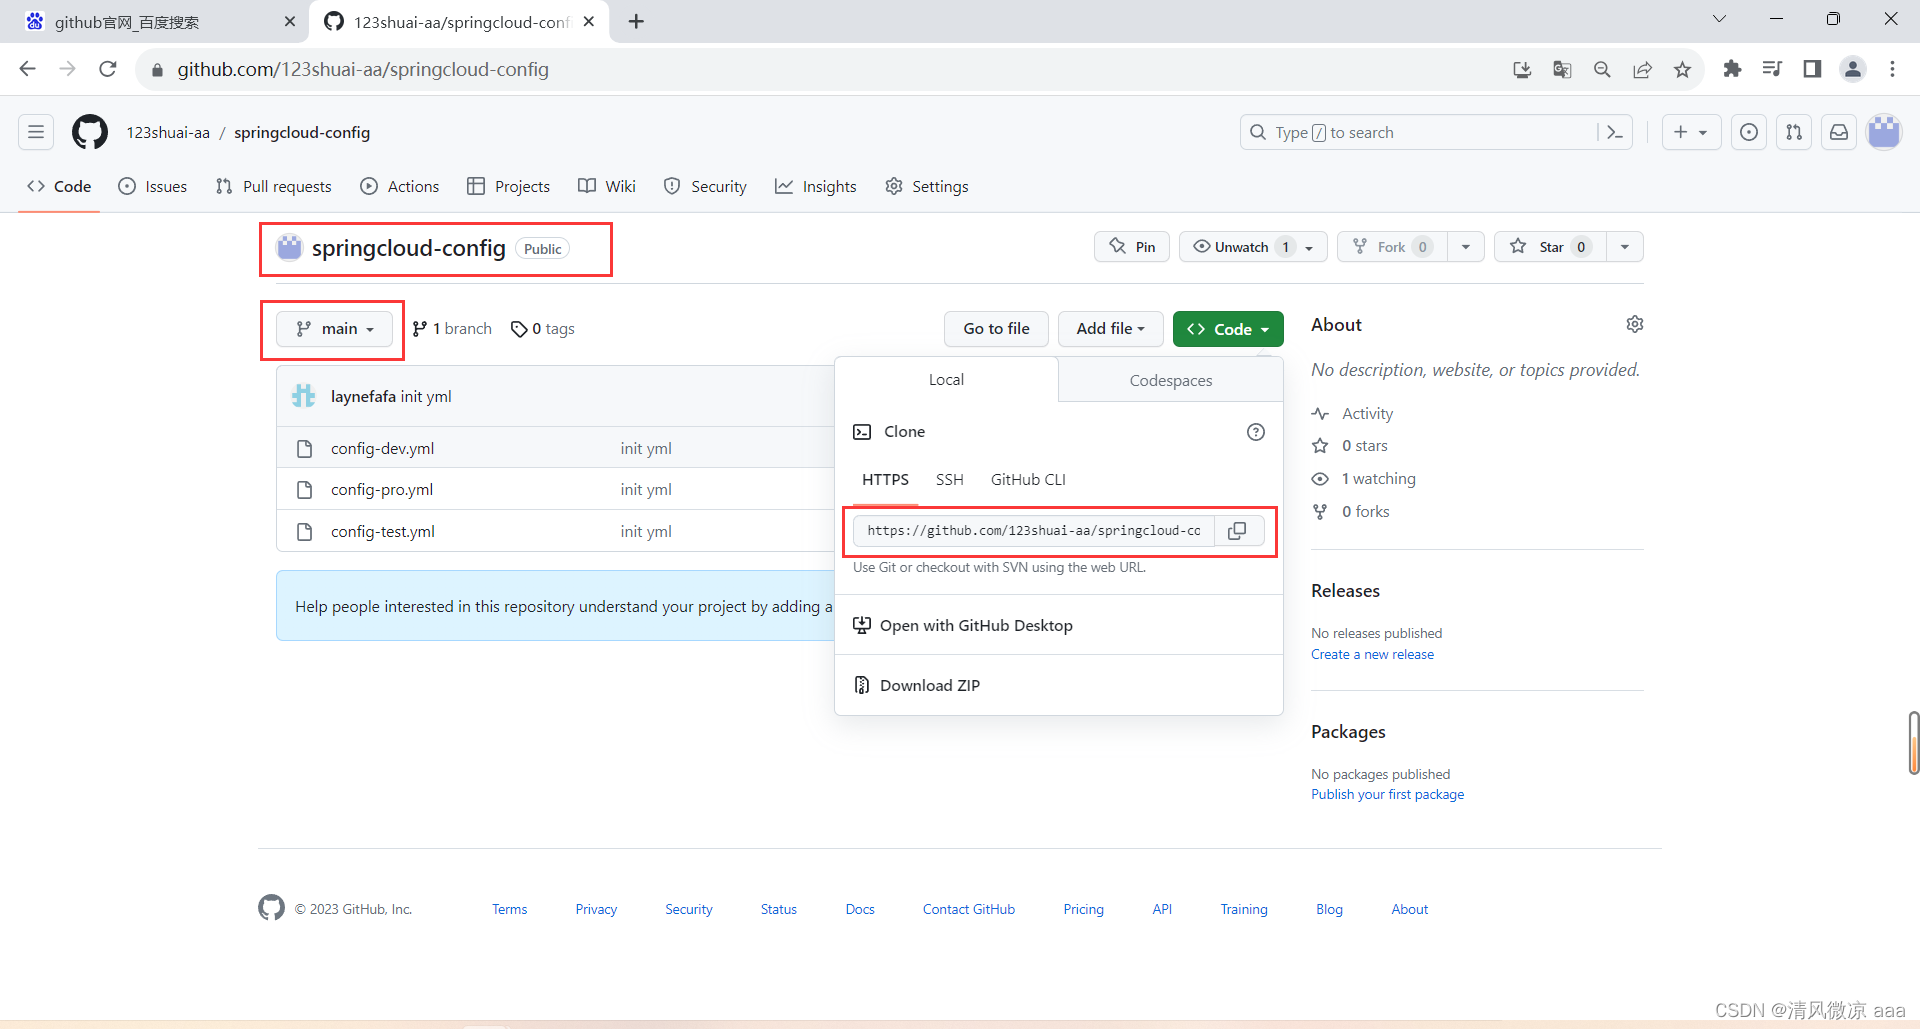Expand the main branch selector dropdown
This screenshot has width=1920, height=1029.
coord(334,329)
